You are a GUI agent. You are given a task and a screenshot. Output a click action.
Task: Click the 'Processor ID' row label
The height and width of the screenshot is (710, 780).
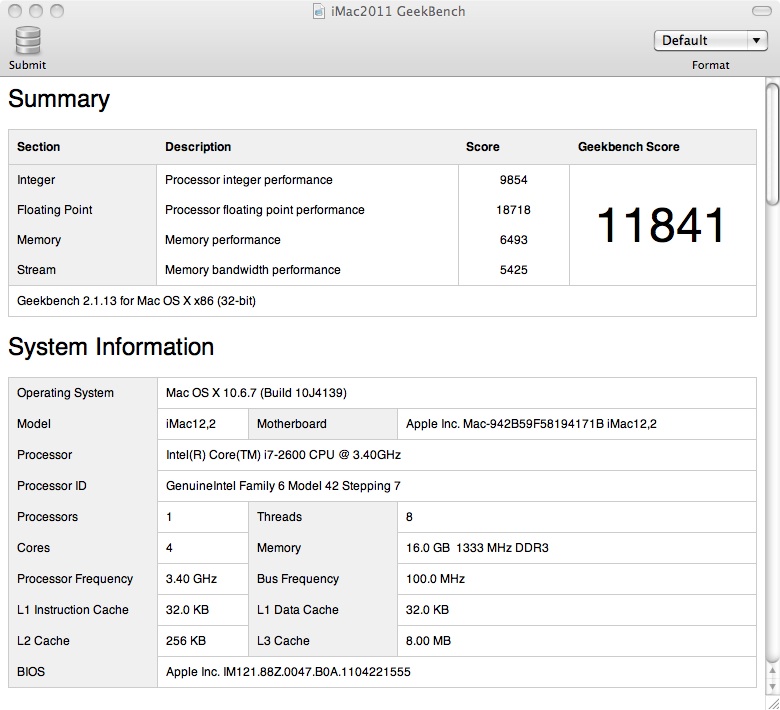pos(52,486)
